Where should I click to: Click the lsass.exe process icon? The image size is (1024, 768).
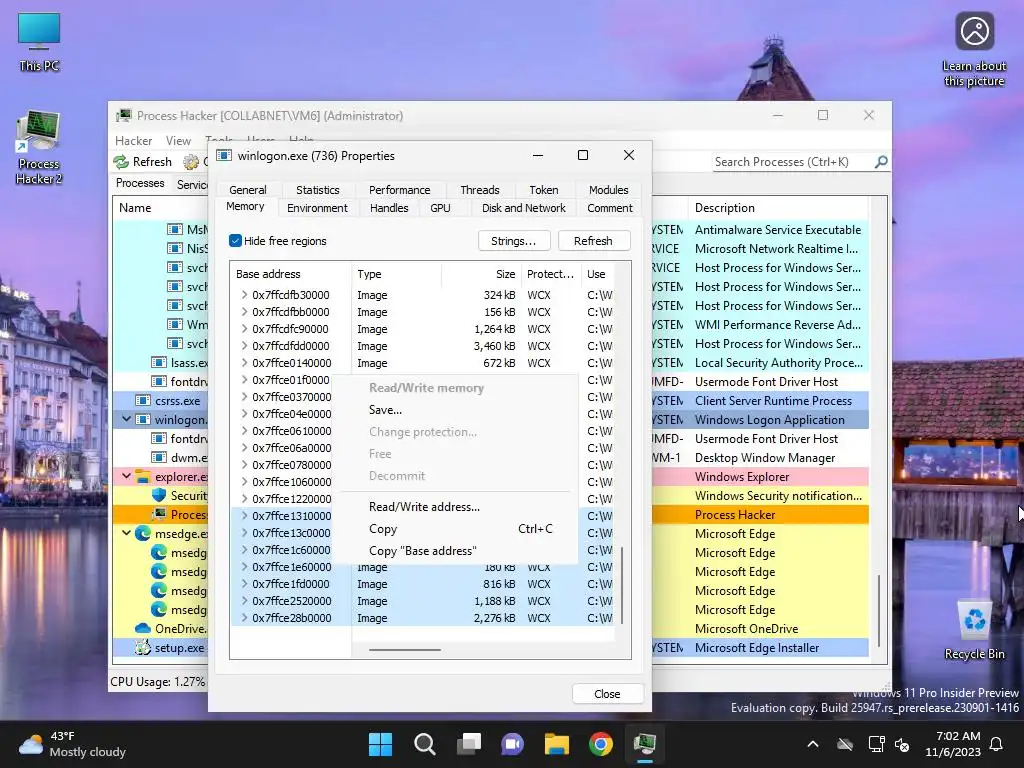(x=159, y=362)
